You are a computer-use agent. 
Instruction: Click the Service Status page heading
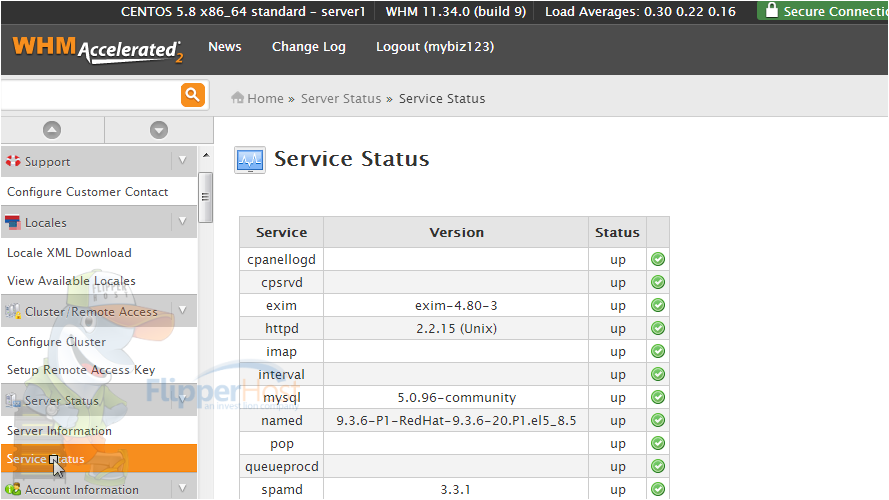pos(352,159)
